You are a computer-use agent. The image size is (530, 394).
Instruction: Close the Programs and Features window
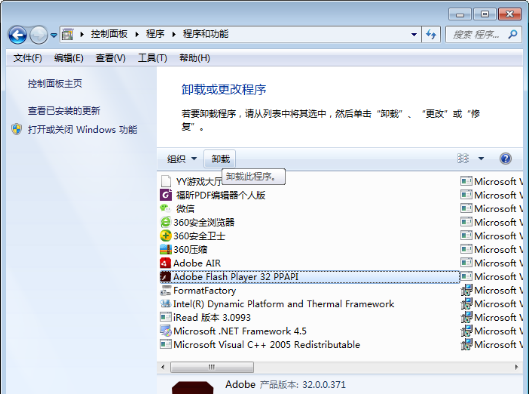(509, 14)
